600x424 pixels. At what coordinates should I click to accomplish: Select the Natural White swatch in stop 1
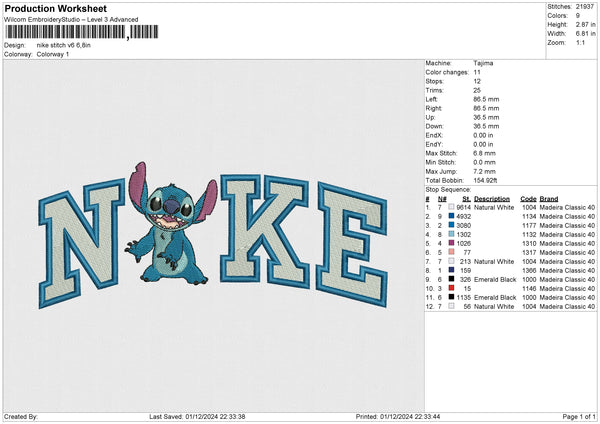tap(452, 207)
